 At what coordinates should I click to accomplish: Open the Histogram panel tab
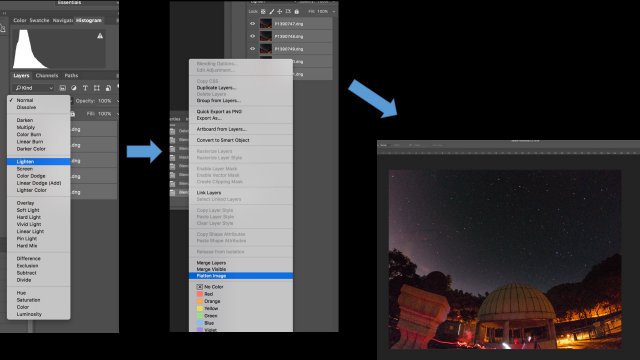pos(89,20)
